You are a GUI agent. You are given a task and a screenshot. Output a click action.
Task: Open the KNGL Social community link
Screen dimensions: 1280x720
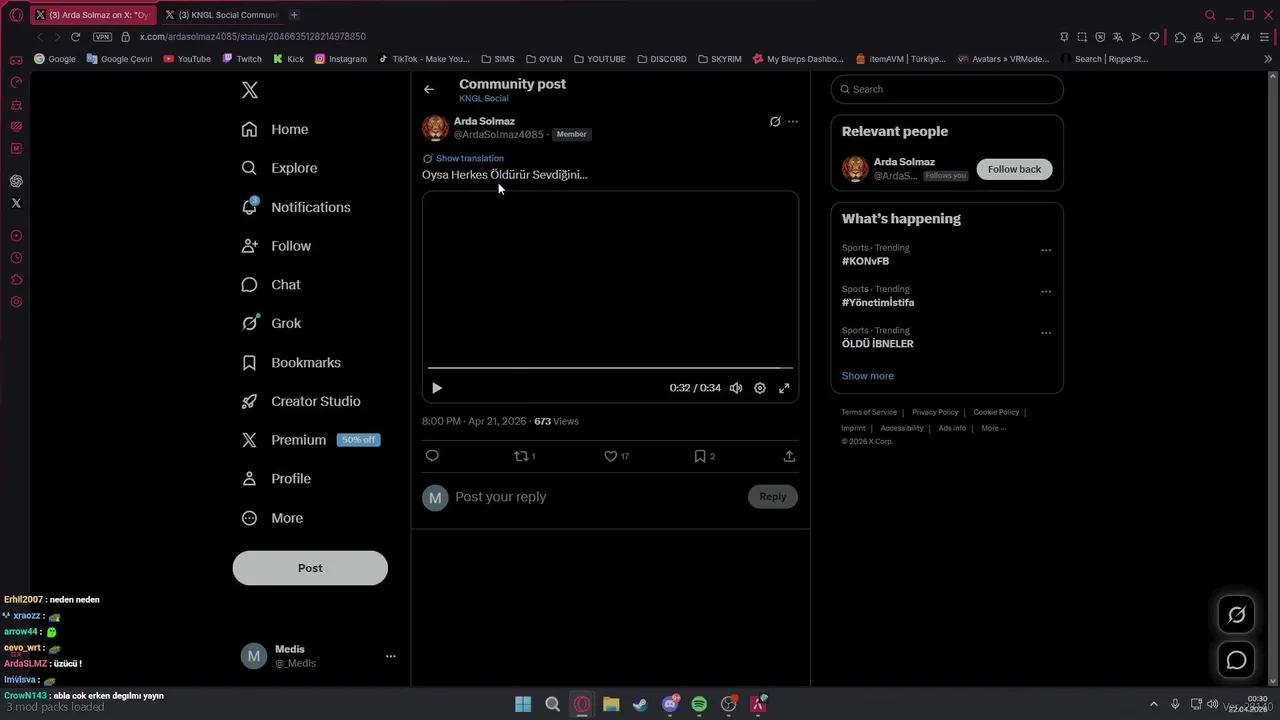tap(484, 99)
